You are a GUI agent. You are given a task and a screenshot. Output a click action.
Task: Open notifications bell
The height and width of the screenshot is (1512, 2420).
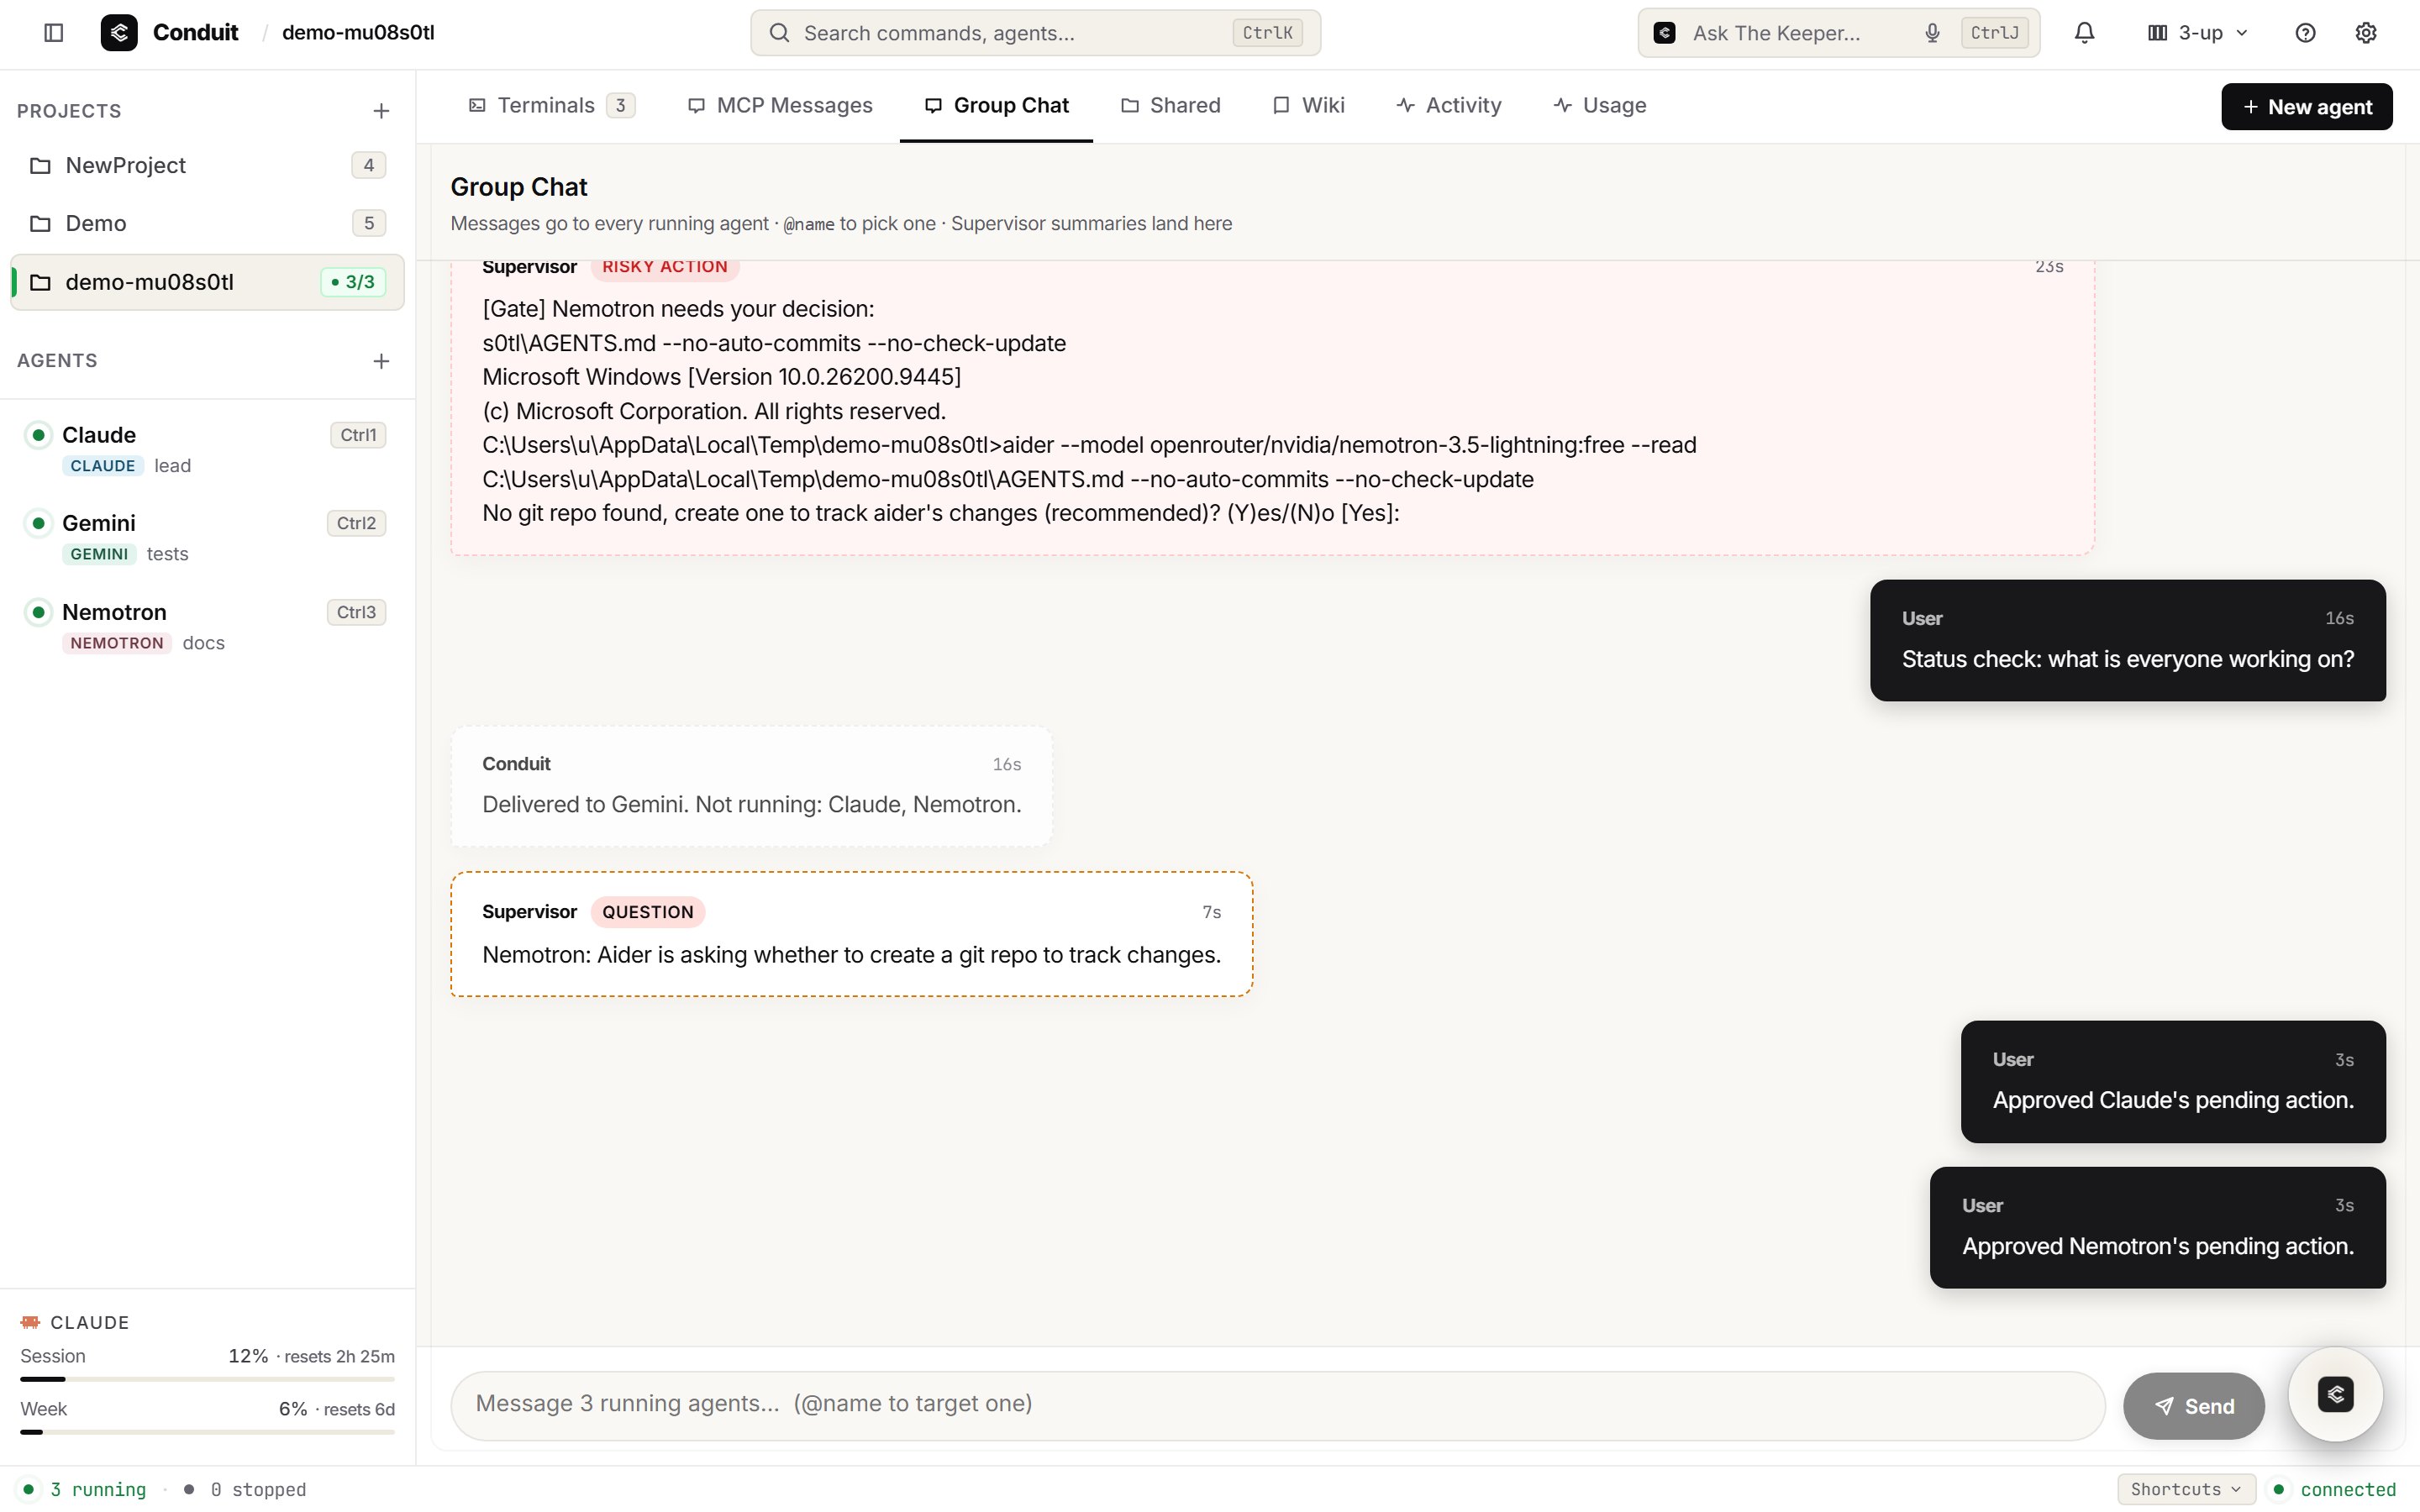coord(2084,33)
